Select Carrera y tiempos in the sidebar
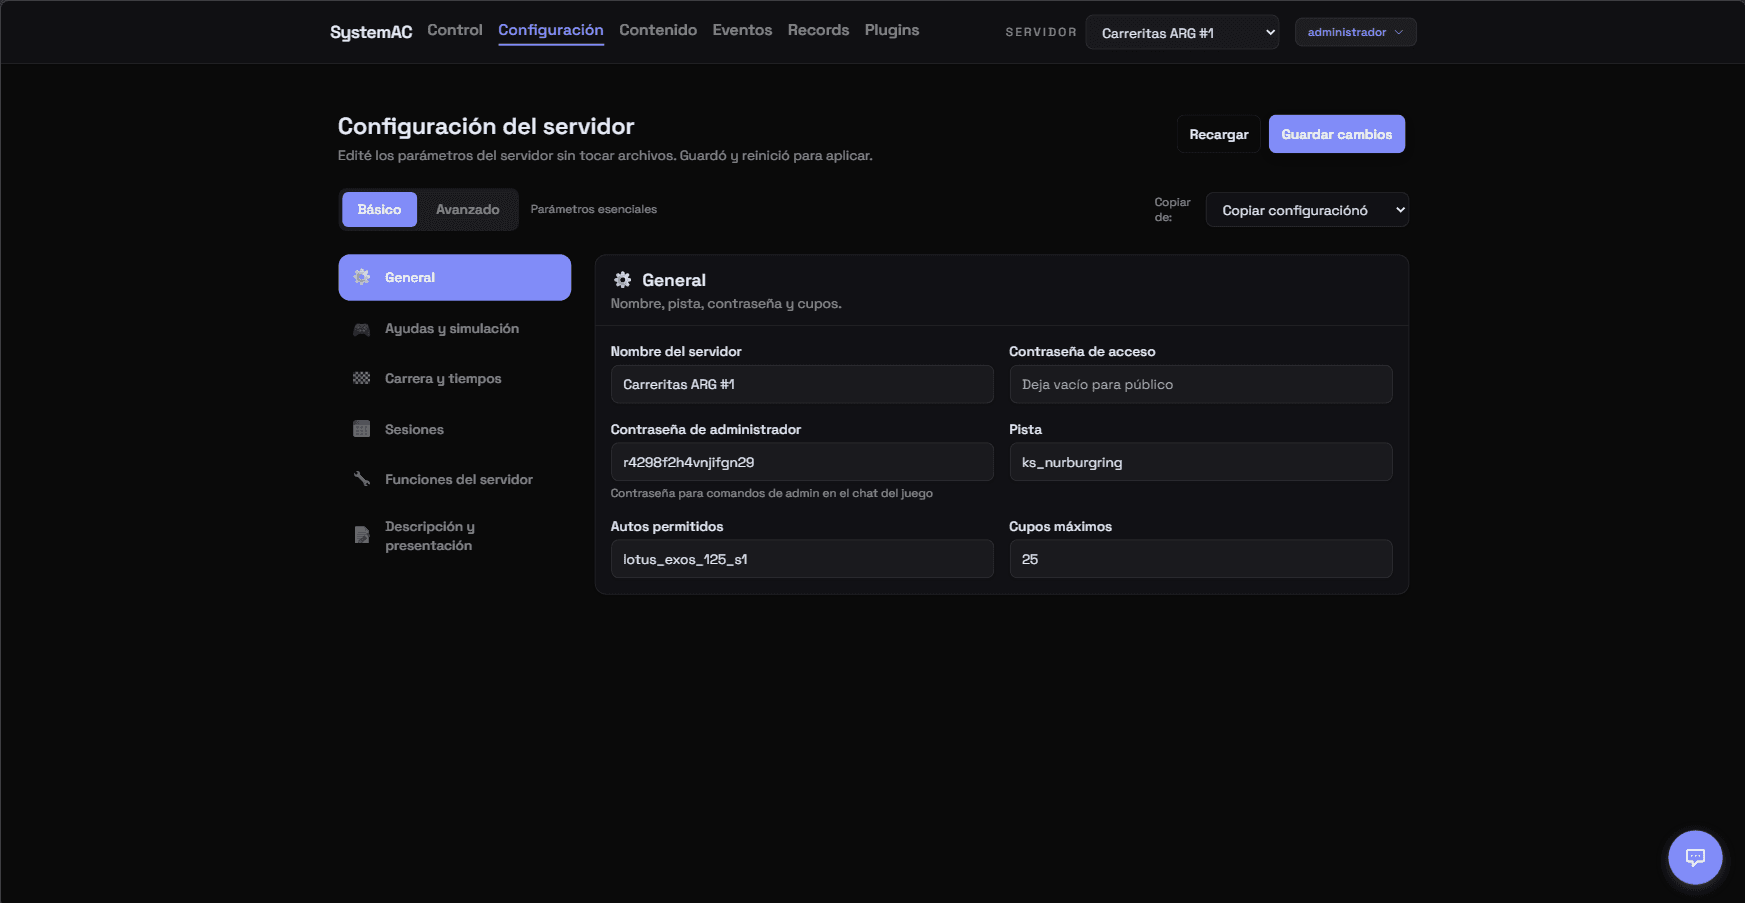 (454, 378)
